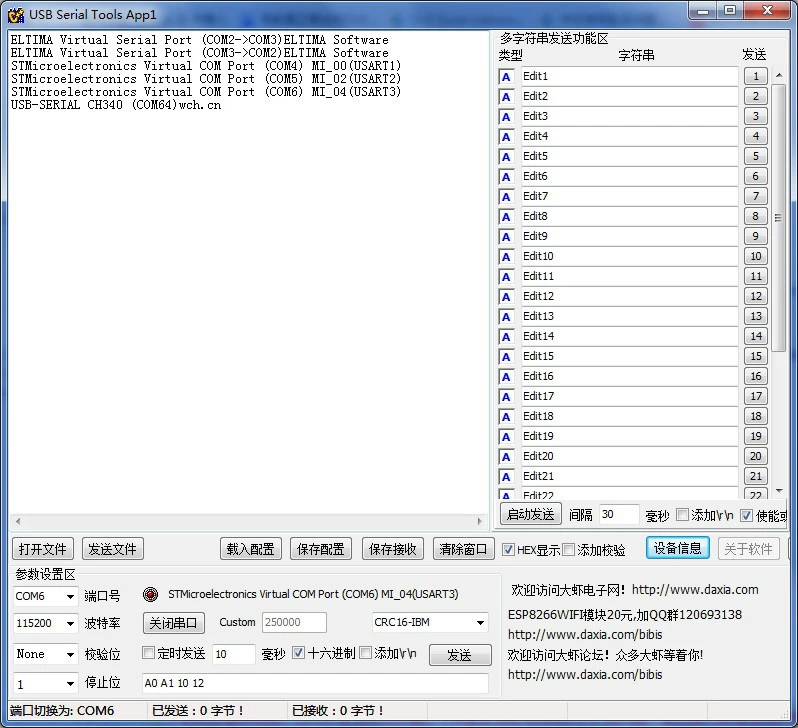This screenshot has width=798, height=728.
Task: Click the 'A' type icon beside Edit21
Action: pyautogui.click(x=506, y=477)
